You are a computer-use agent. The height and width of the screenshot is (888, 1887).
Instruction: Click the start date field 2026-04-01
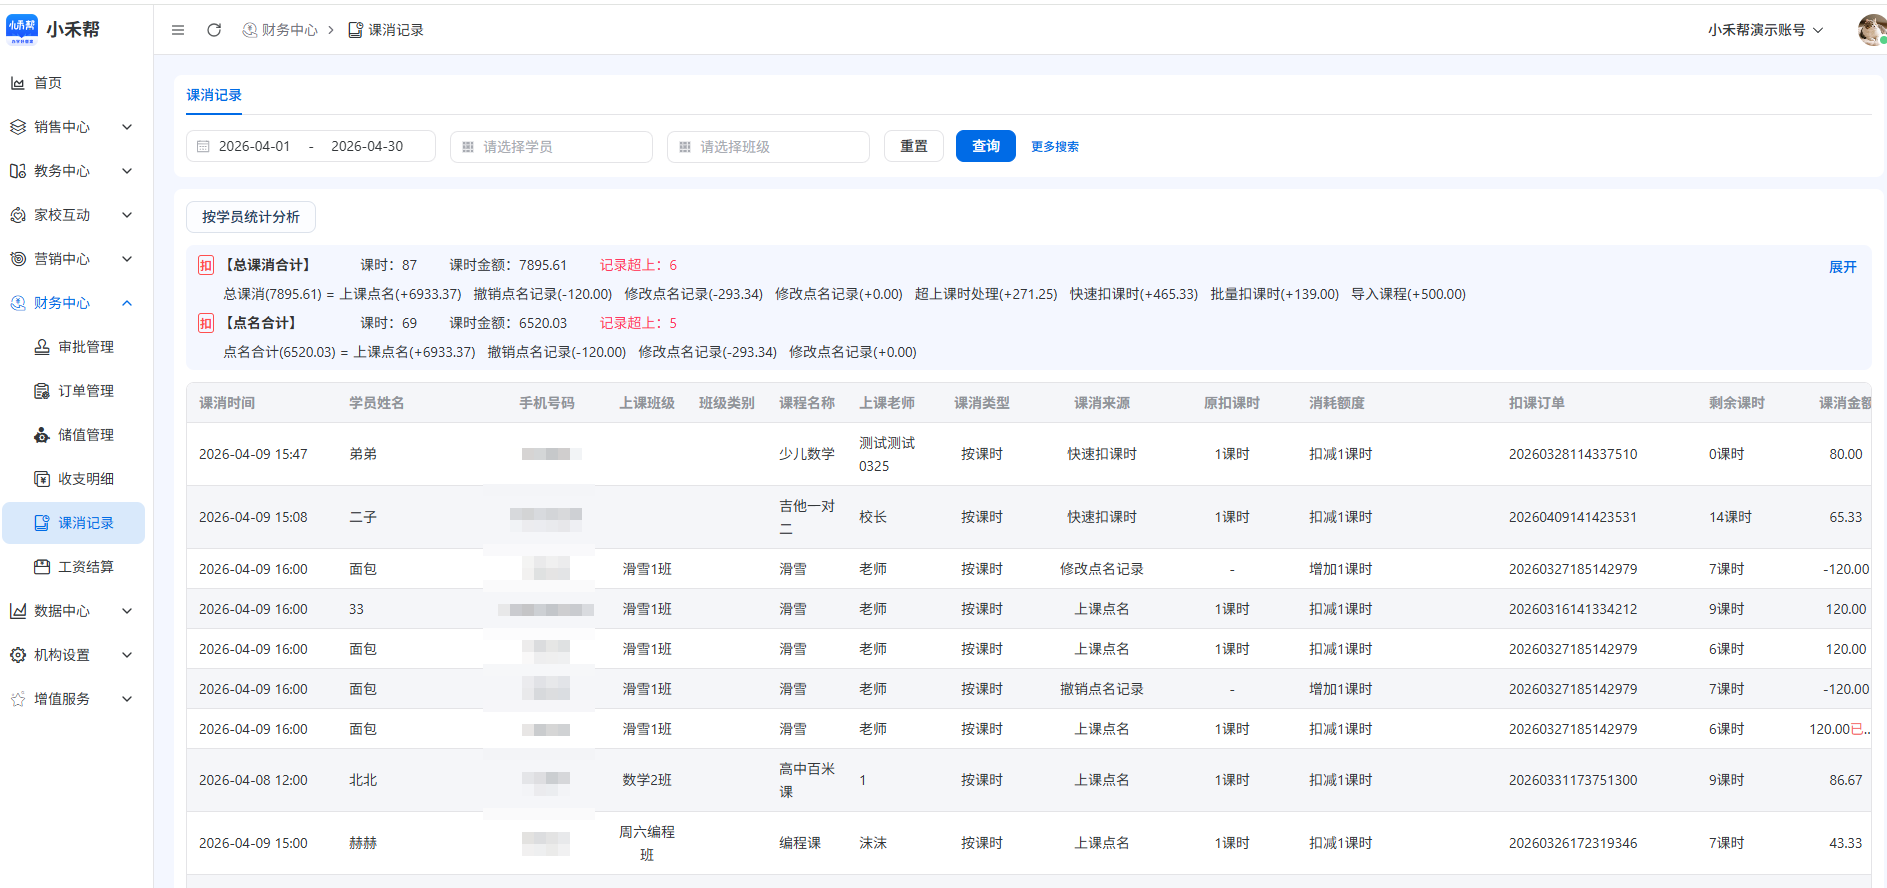(254, 146)
